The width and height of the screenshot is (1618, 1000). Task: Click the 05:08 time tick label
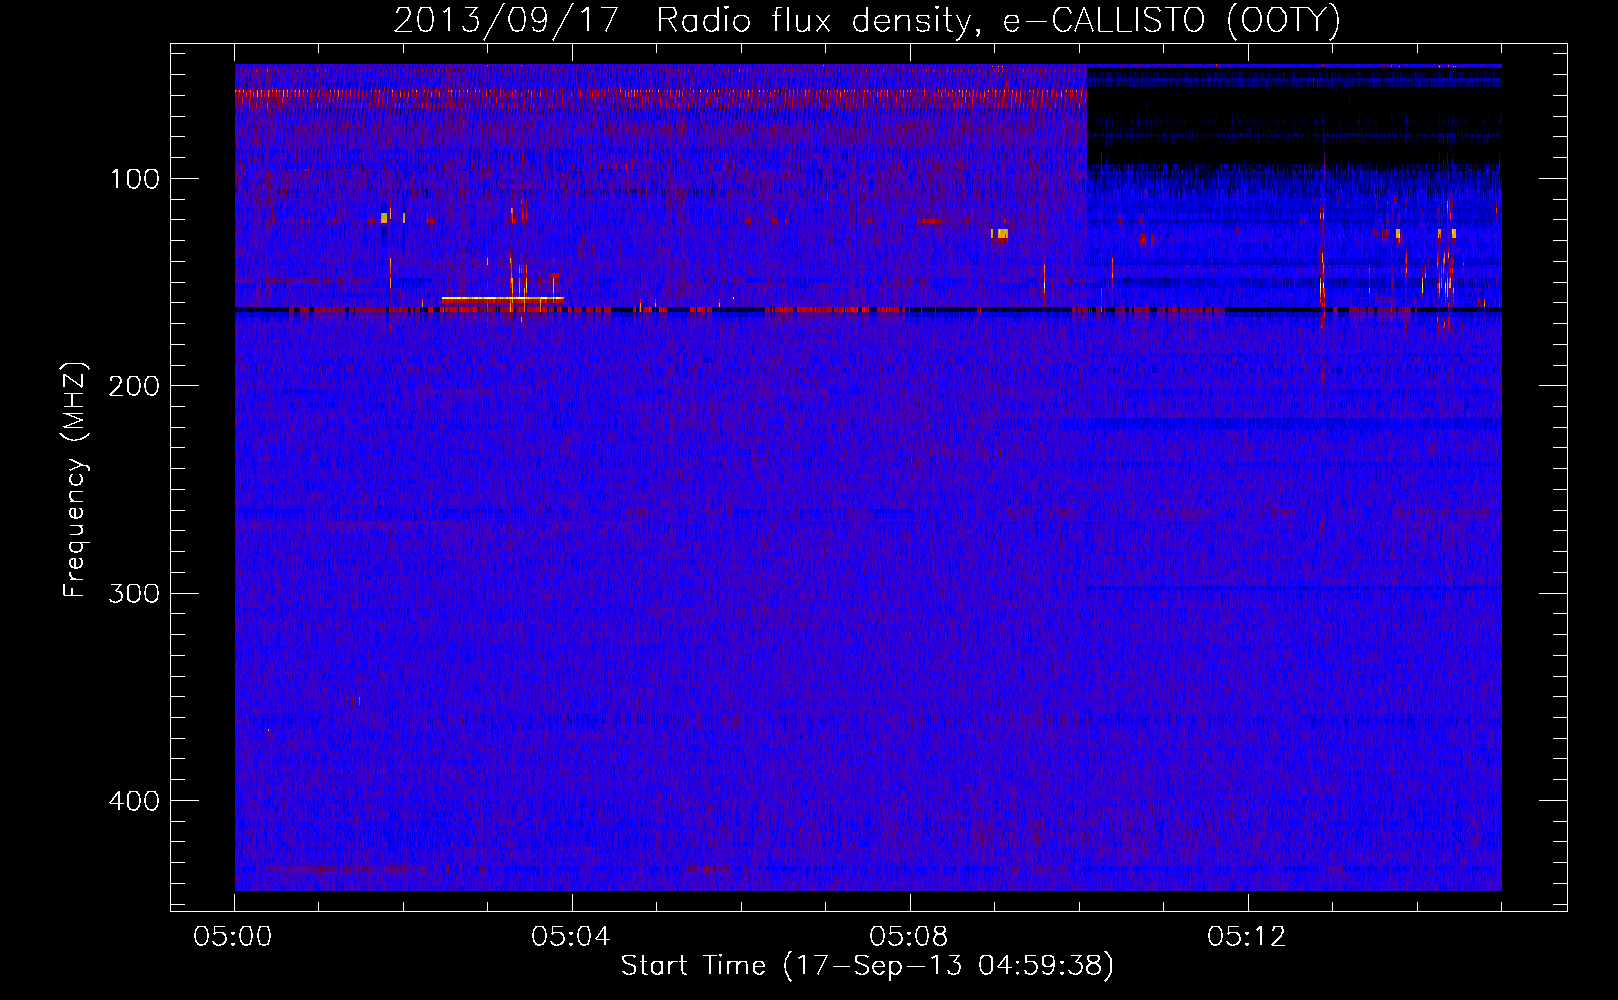pos(909,937)
